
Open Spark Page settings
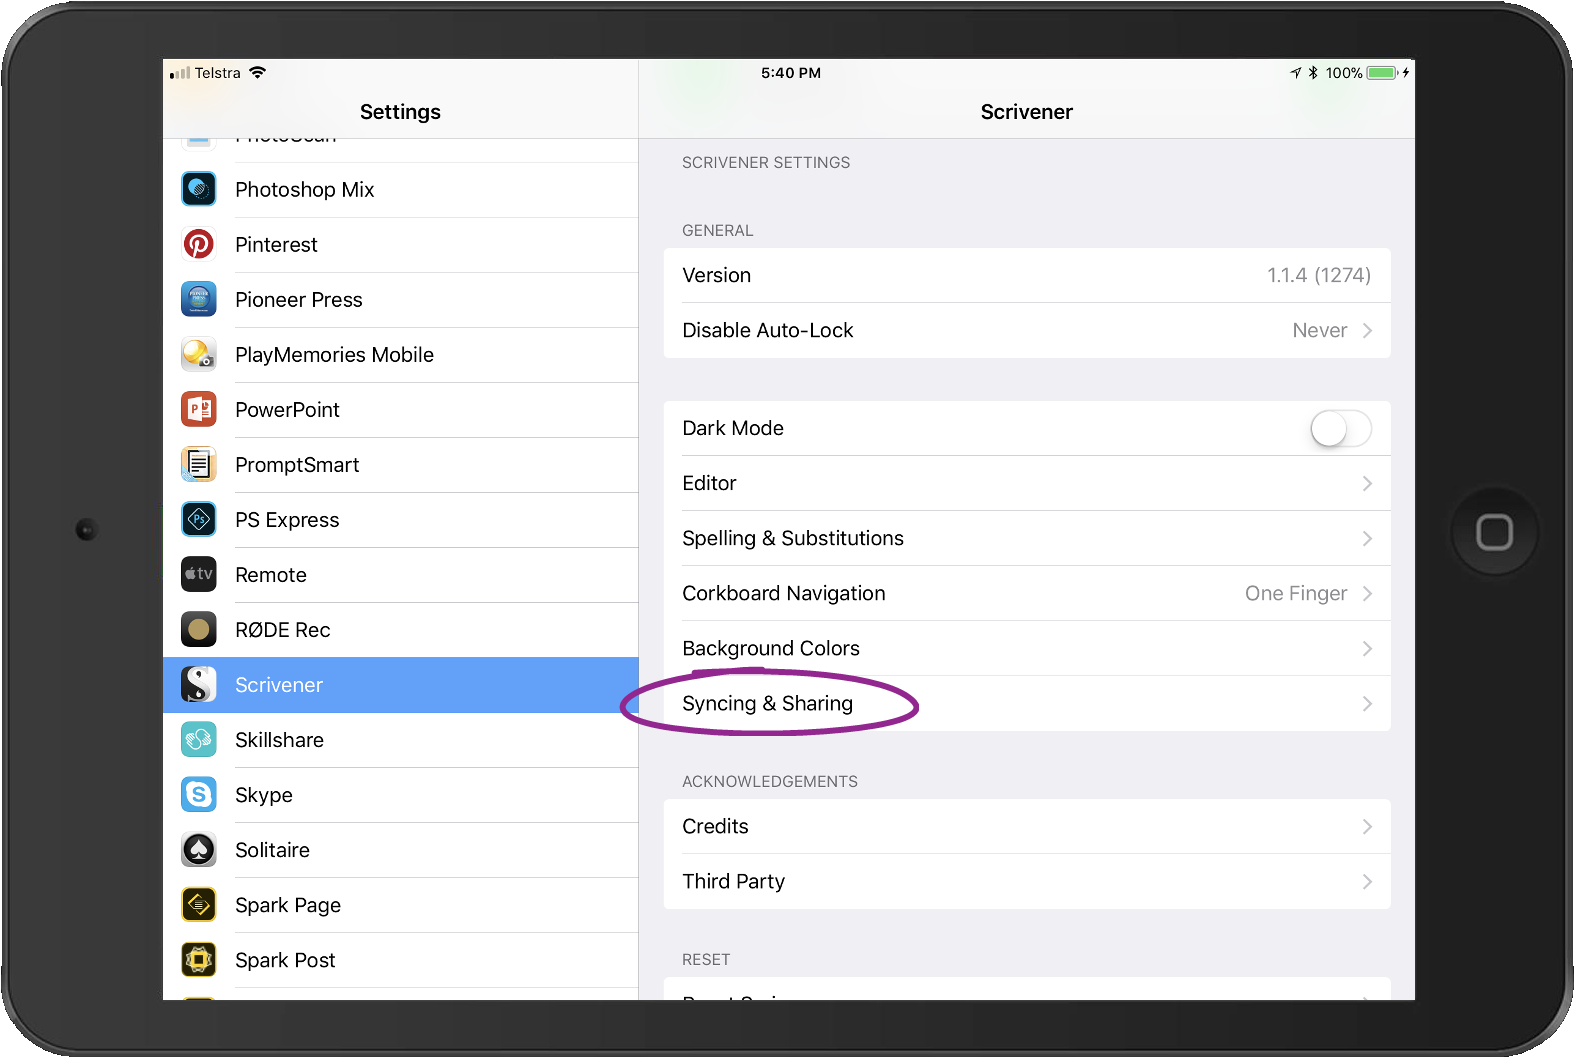pyautogui.click(x=400, y=905)
